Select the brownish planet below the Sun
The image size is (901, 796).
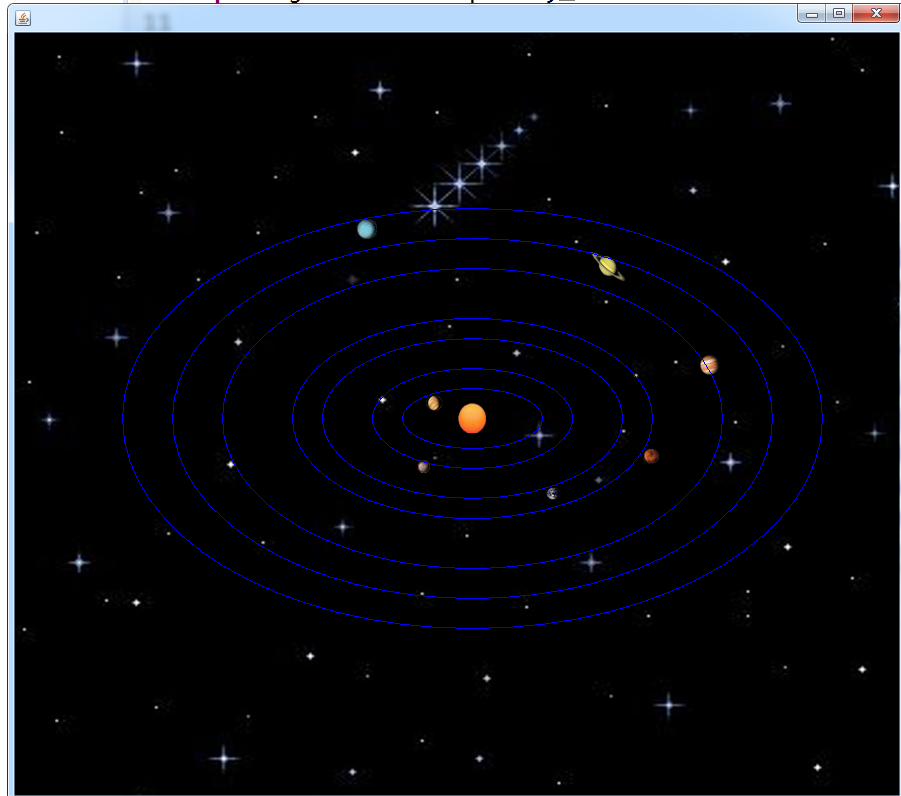tap(423, 467)
